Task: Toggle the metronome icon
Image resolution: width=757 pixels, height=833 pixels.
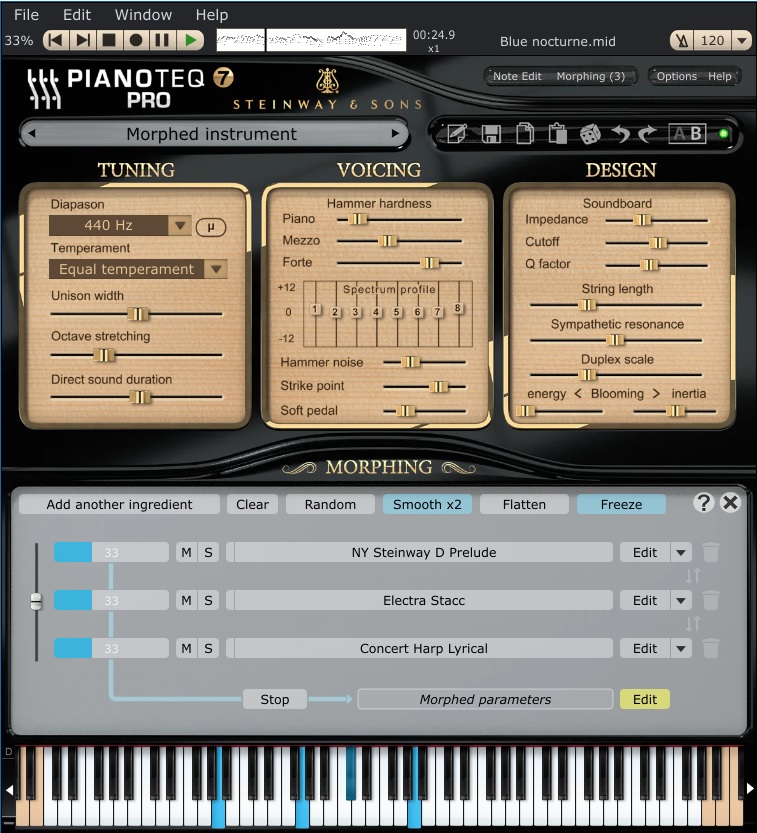Action: (682, 40)
